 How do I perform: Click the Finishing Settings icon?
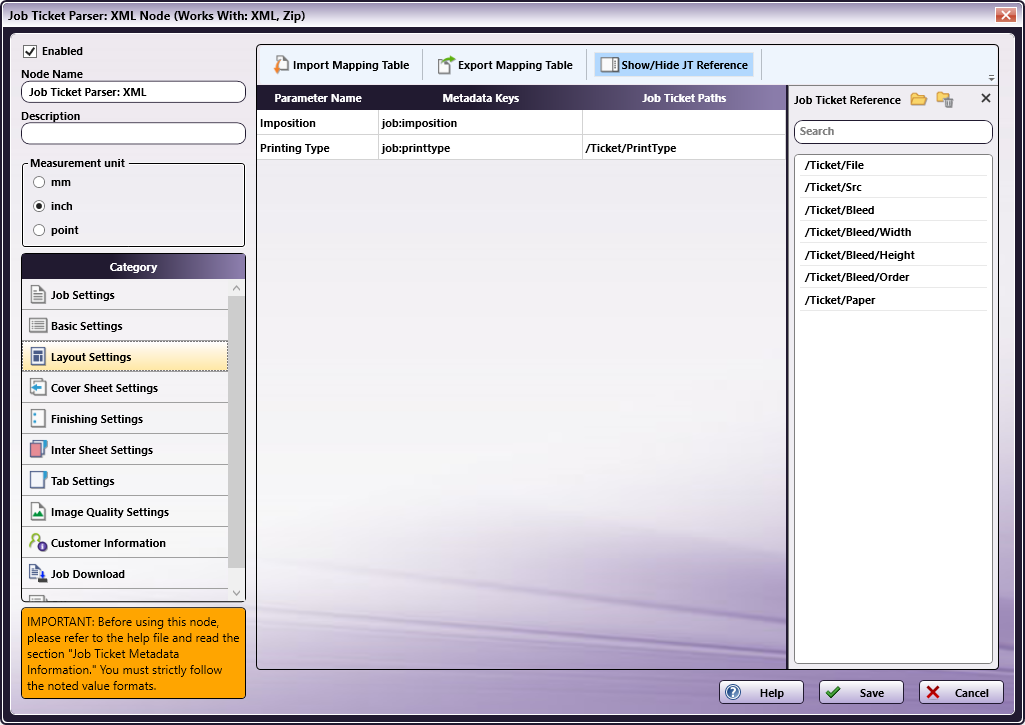tap(38, 419)
